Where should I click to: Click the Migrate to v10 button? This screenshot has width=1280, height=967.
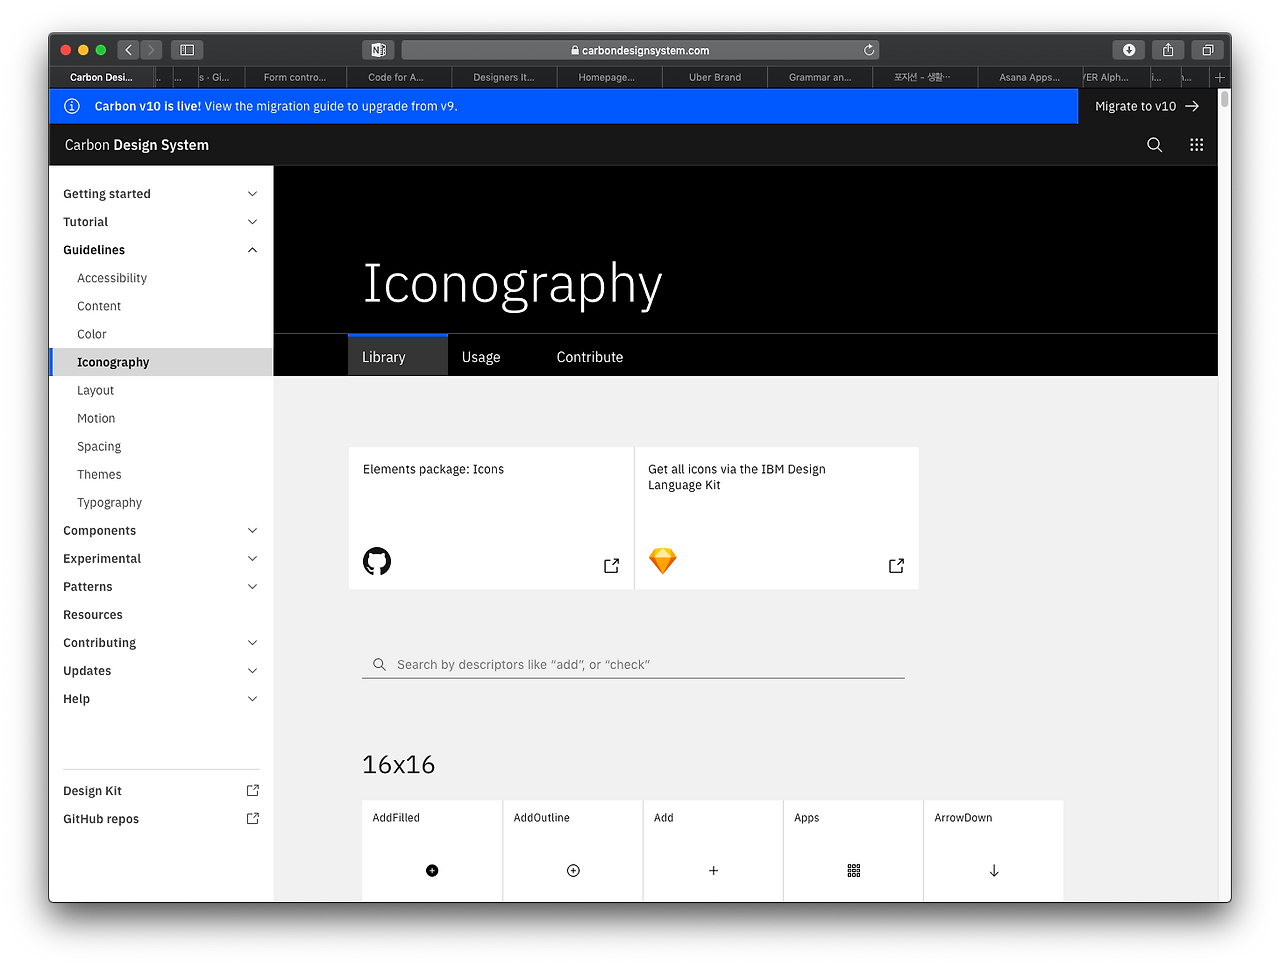1147,106
